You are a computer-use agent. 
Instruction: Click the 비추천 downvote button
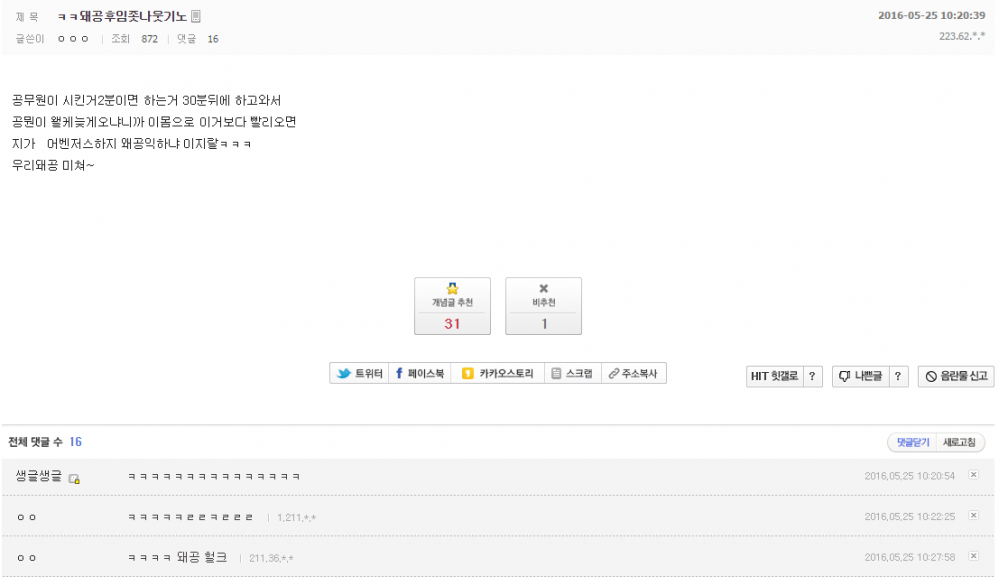pyautogui.click(x=543, y=306)
